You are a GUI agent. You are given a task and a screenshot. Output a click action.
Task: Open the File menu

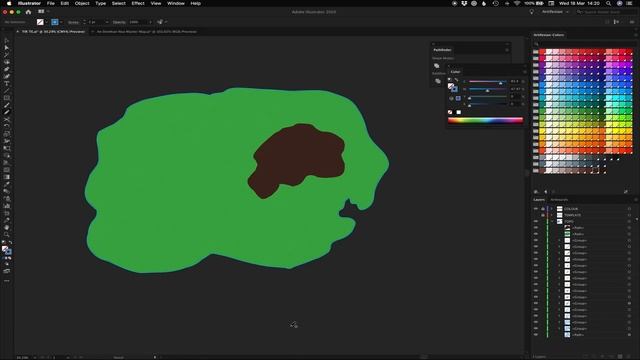click(x=51, y=3)
